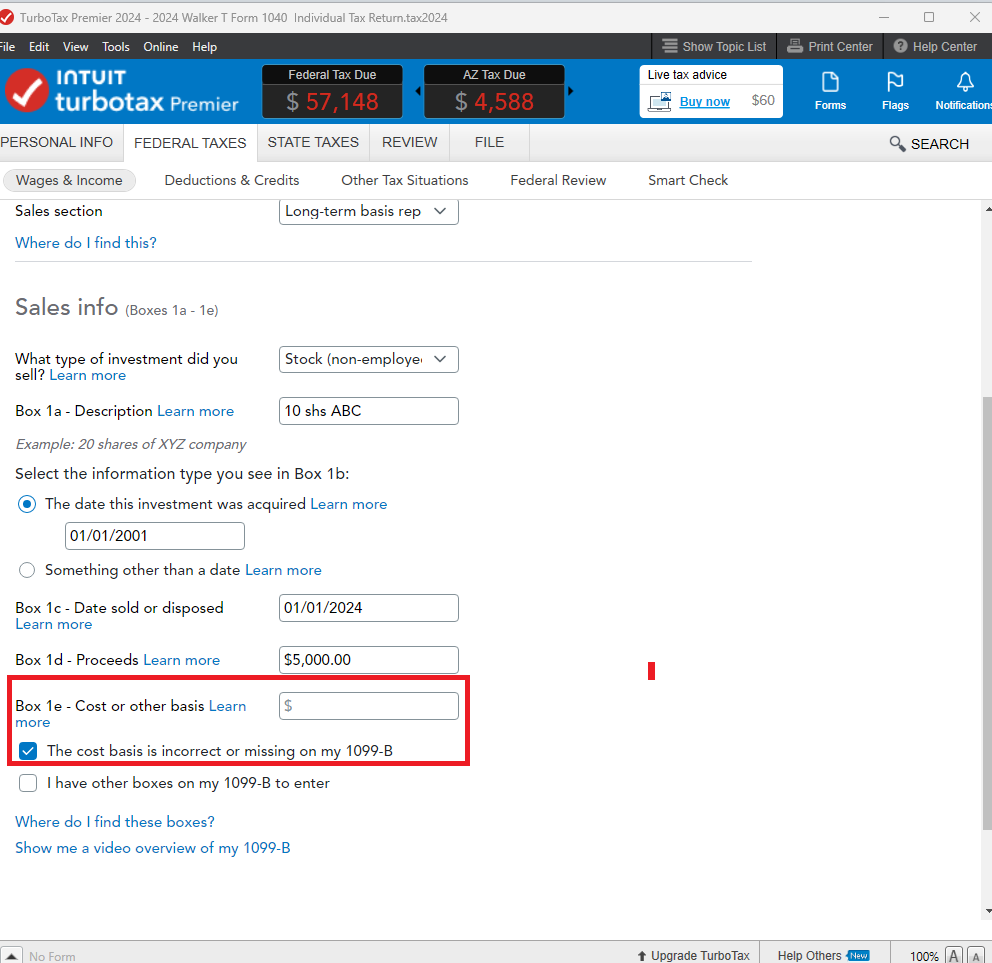Click Learn more for Box 1d Proceeds
992x963 pixels.
(182, 660)
